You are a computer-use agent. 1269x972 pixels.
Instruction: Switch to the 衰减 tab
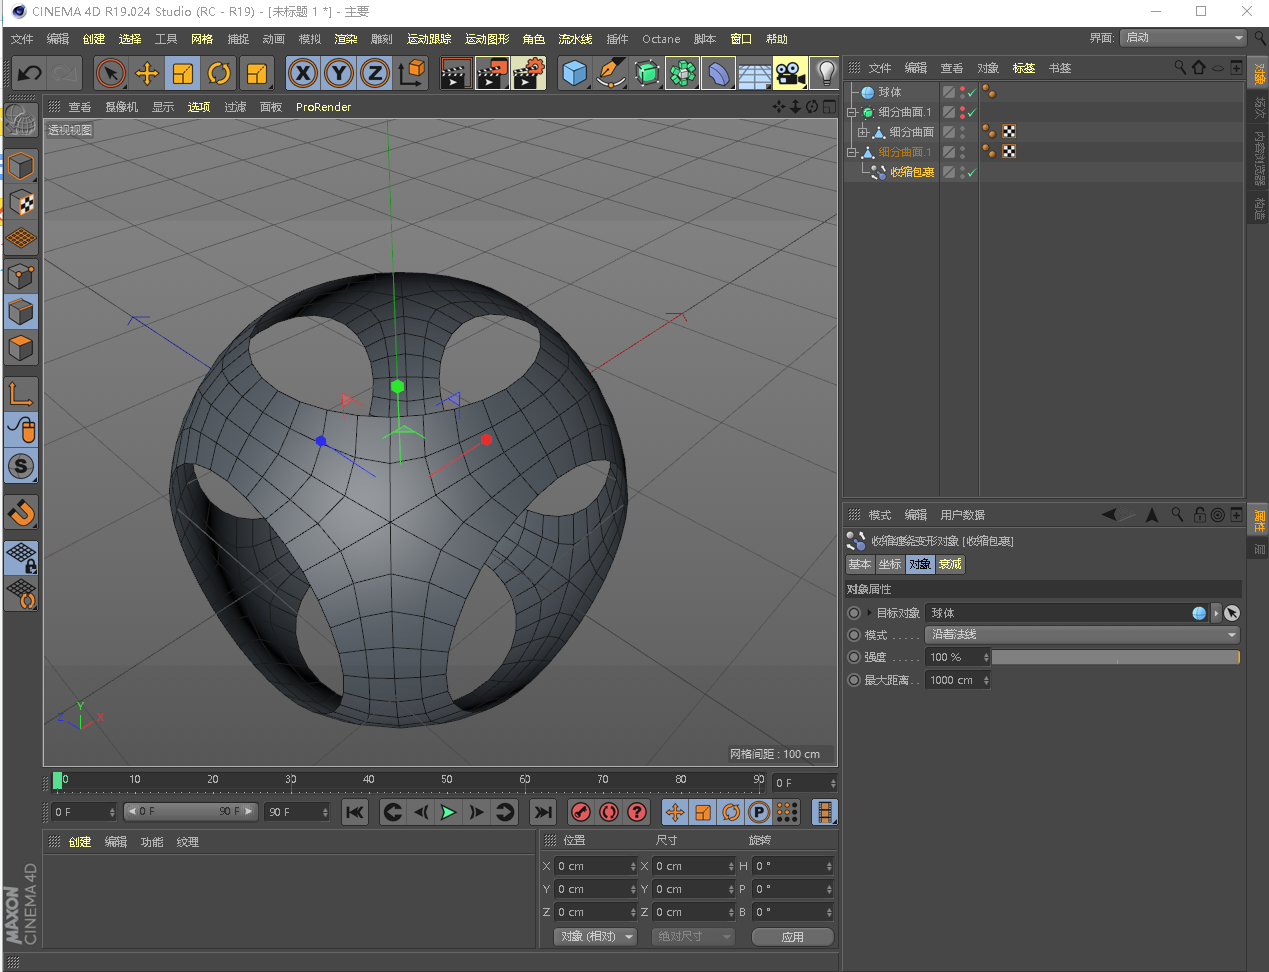coord(950,564)
